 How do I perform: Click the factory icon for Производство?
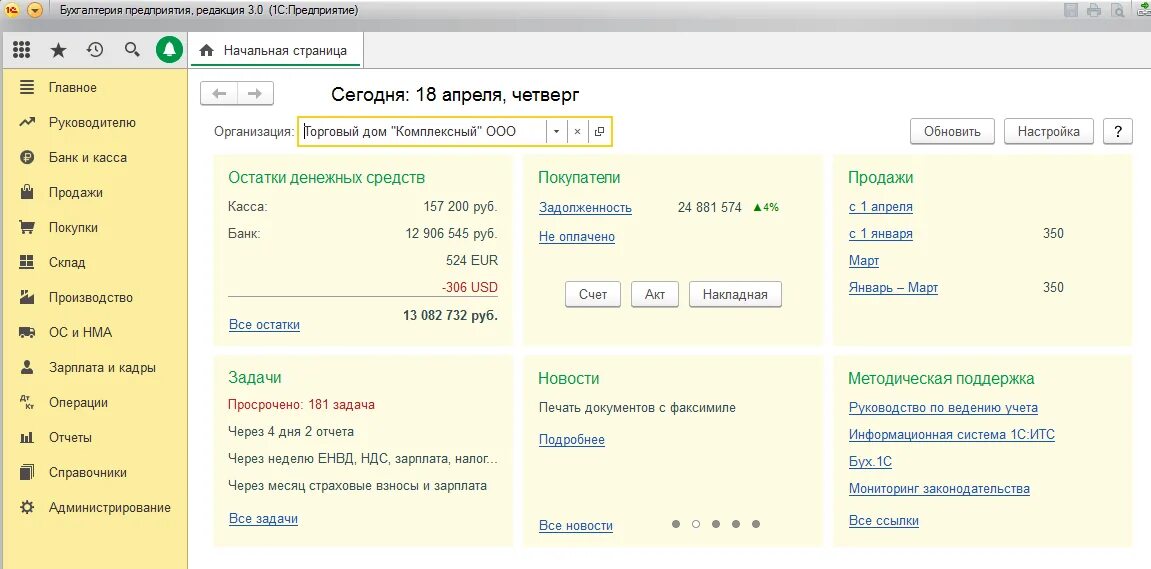[27, 297]
